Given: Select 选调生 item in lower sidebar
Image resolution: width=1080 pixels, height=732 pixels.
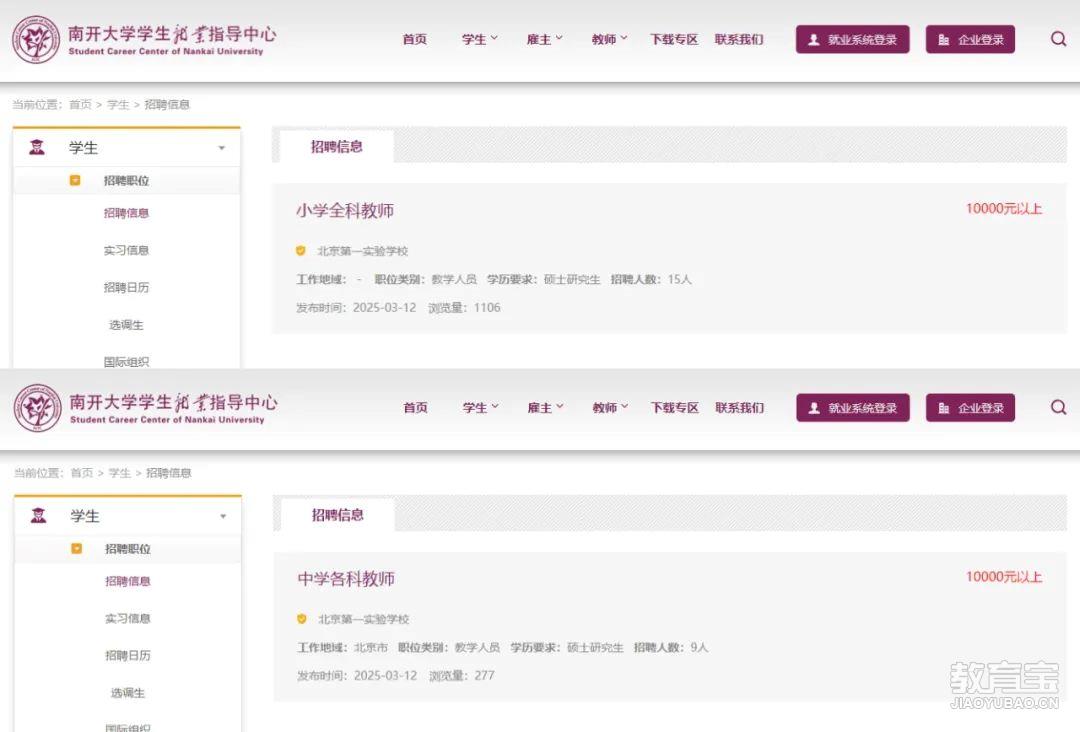Looking at the screenshot, I should pyautogui.click(x=127, y=693).
